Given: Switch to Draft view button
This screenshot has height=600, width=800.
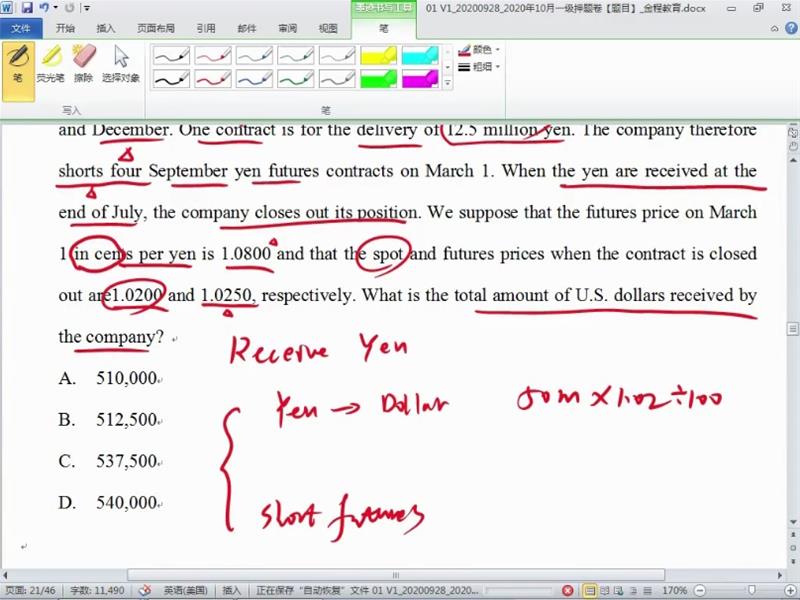Looking at the screenshot, I should [647, 590].
